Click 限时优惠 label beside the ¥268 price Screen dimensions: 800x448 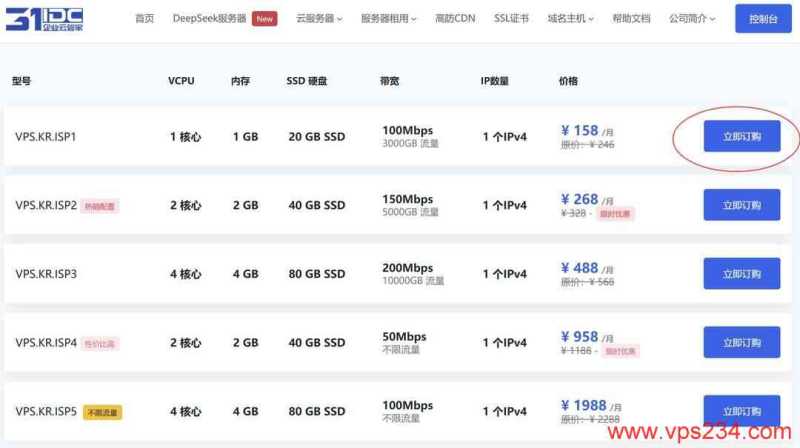pyautogui.click(x=617, y=213)
